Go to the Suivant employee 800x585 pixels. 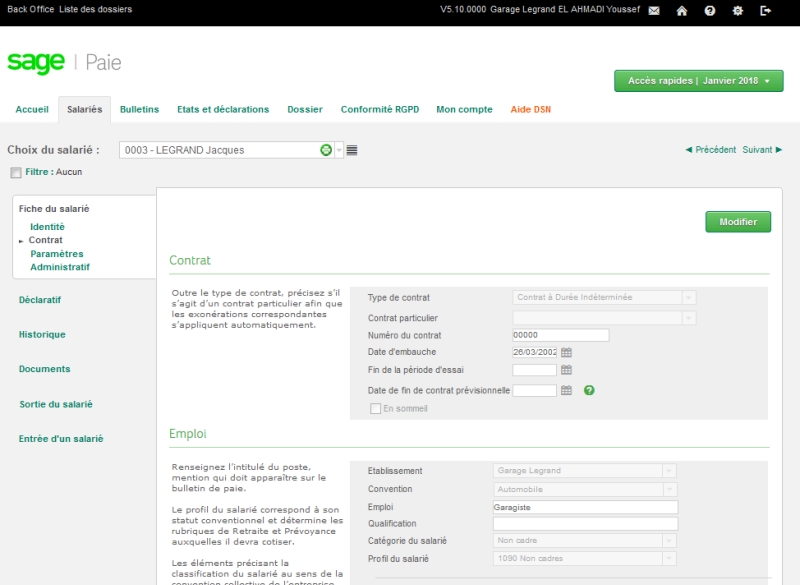(x=762, y=150)
